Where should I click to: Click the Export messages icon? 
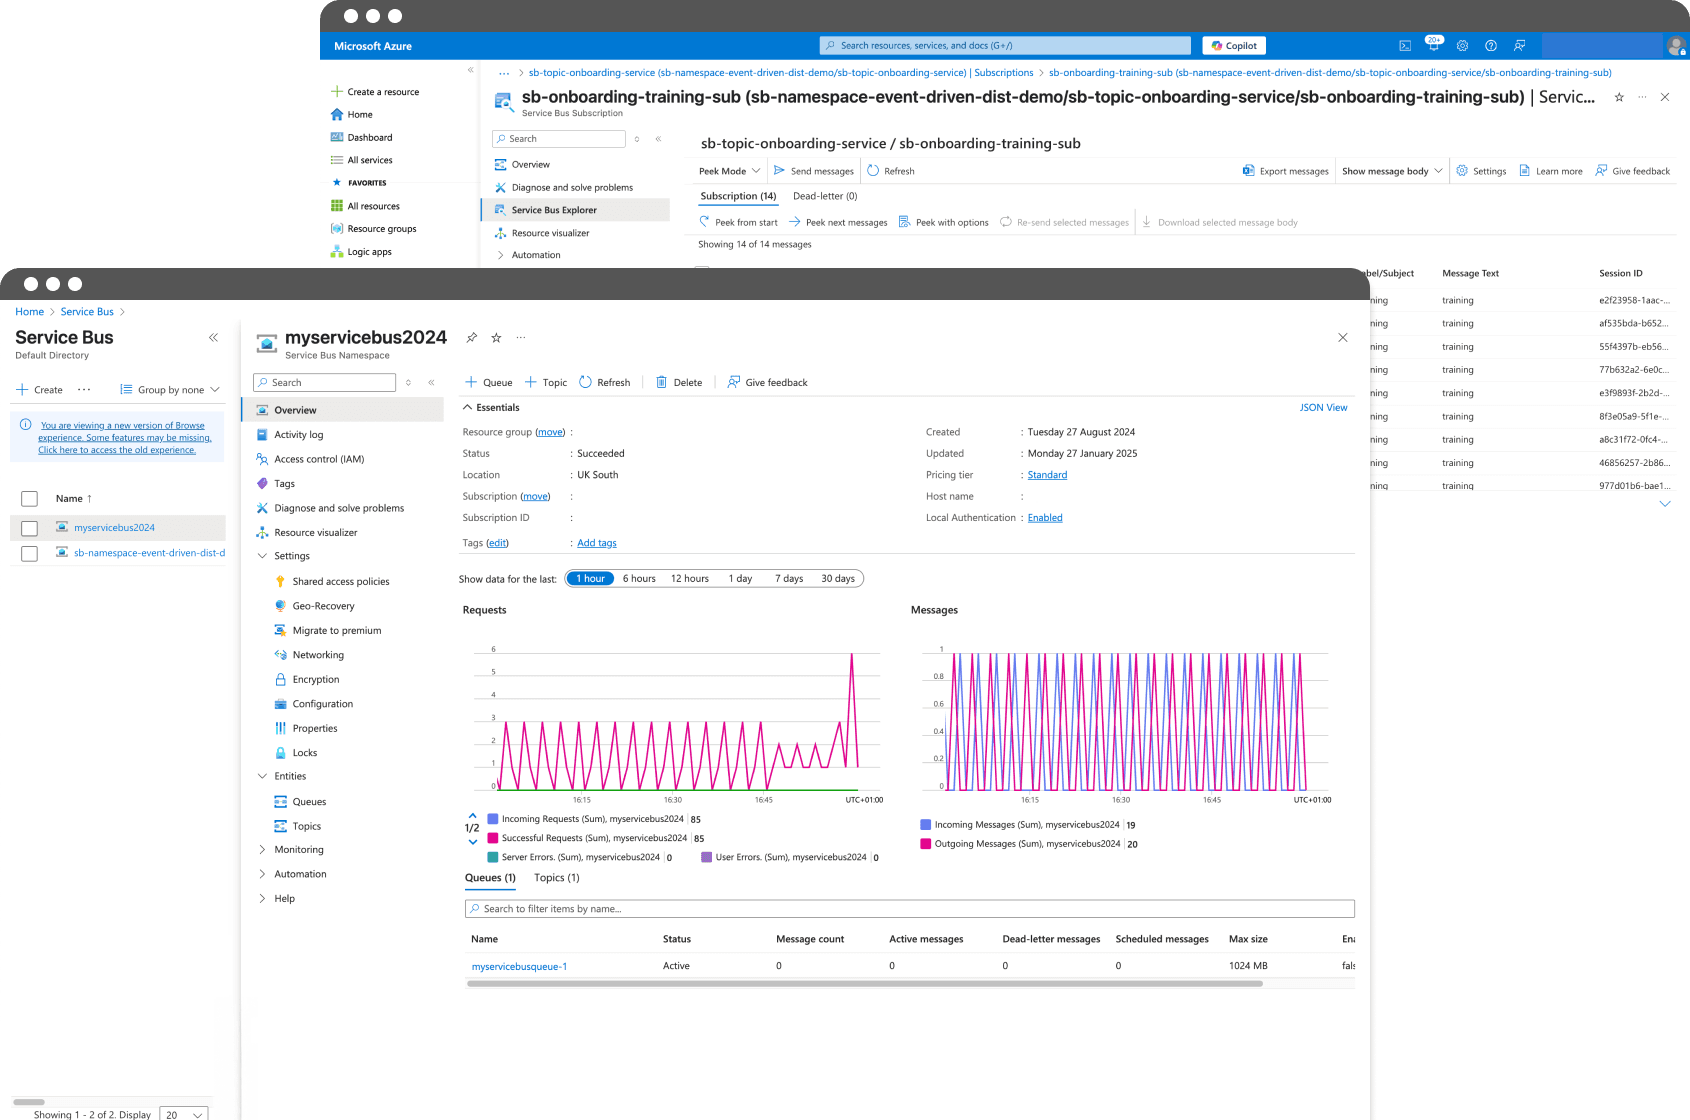coord(1248,171)
